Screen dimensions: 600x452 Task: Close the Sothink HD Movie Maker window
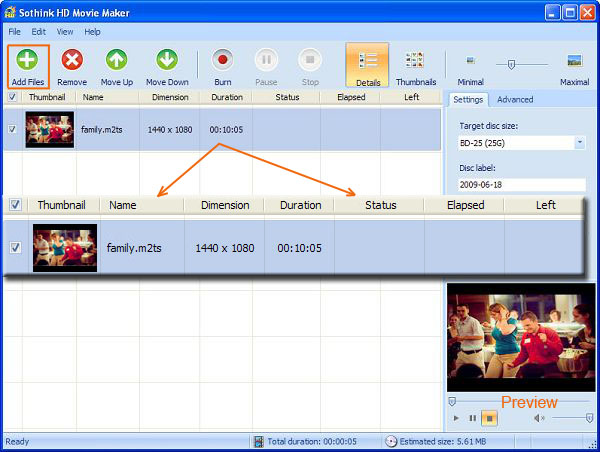[587, 13]
